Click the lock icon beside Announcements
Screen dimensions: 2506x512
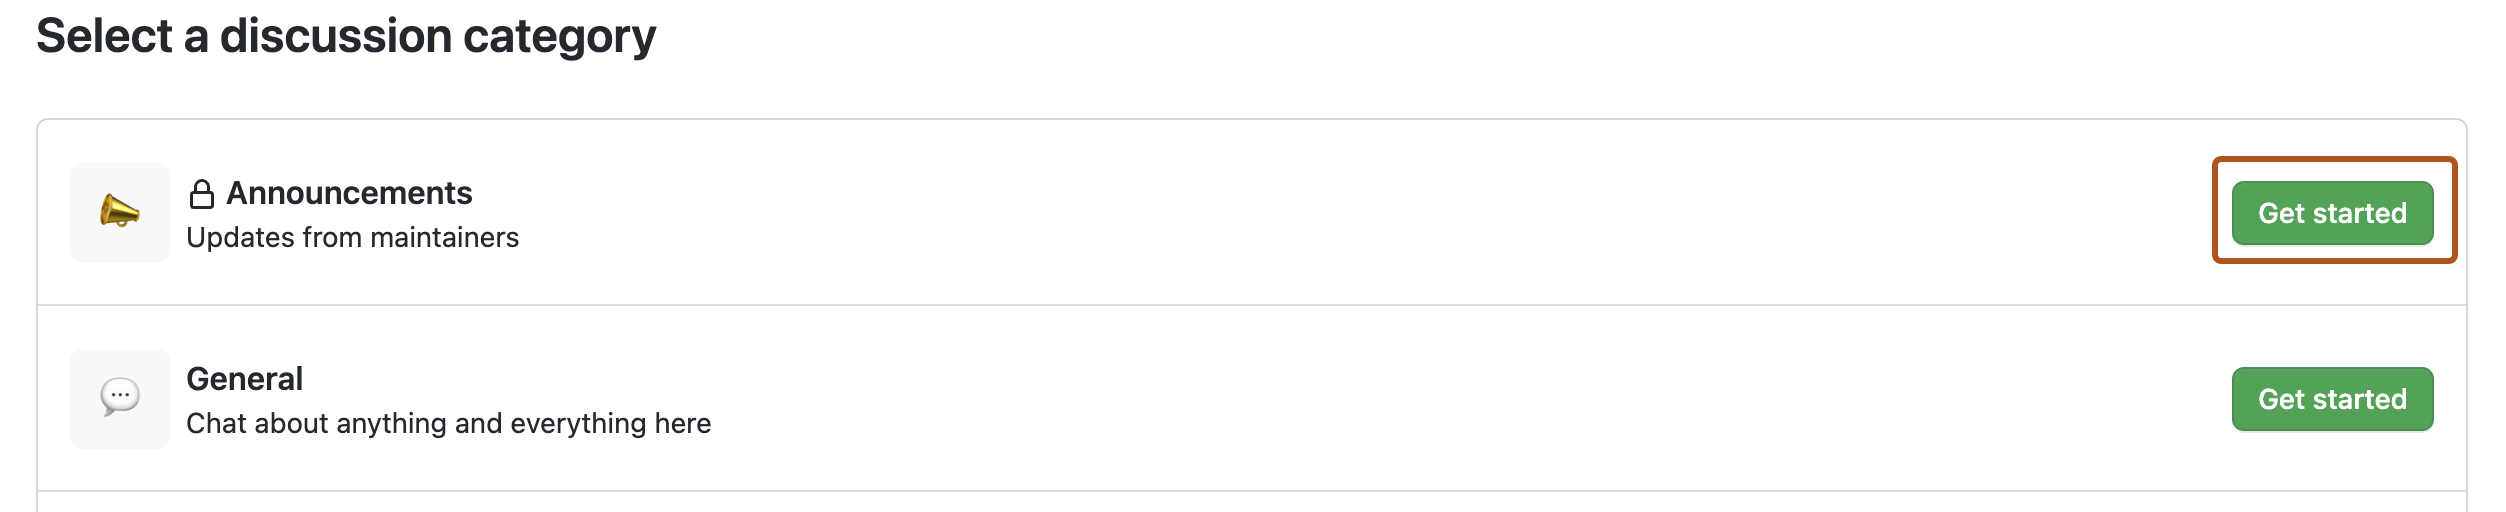(201, 194)
